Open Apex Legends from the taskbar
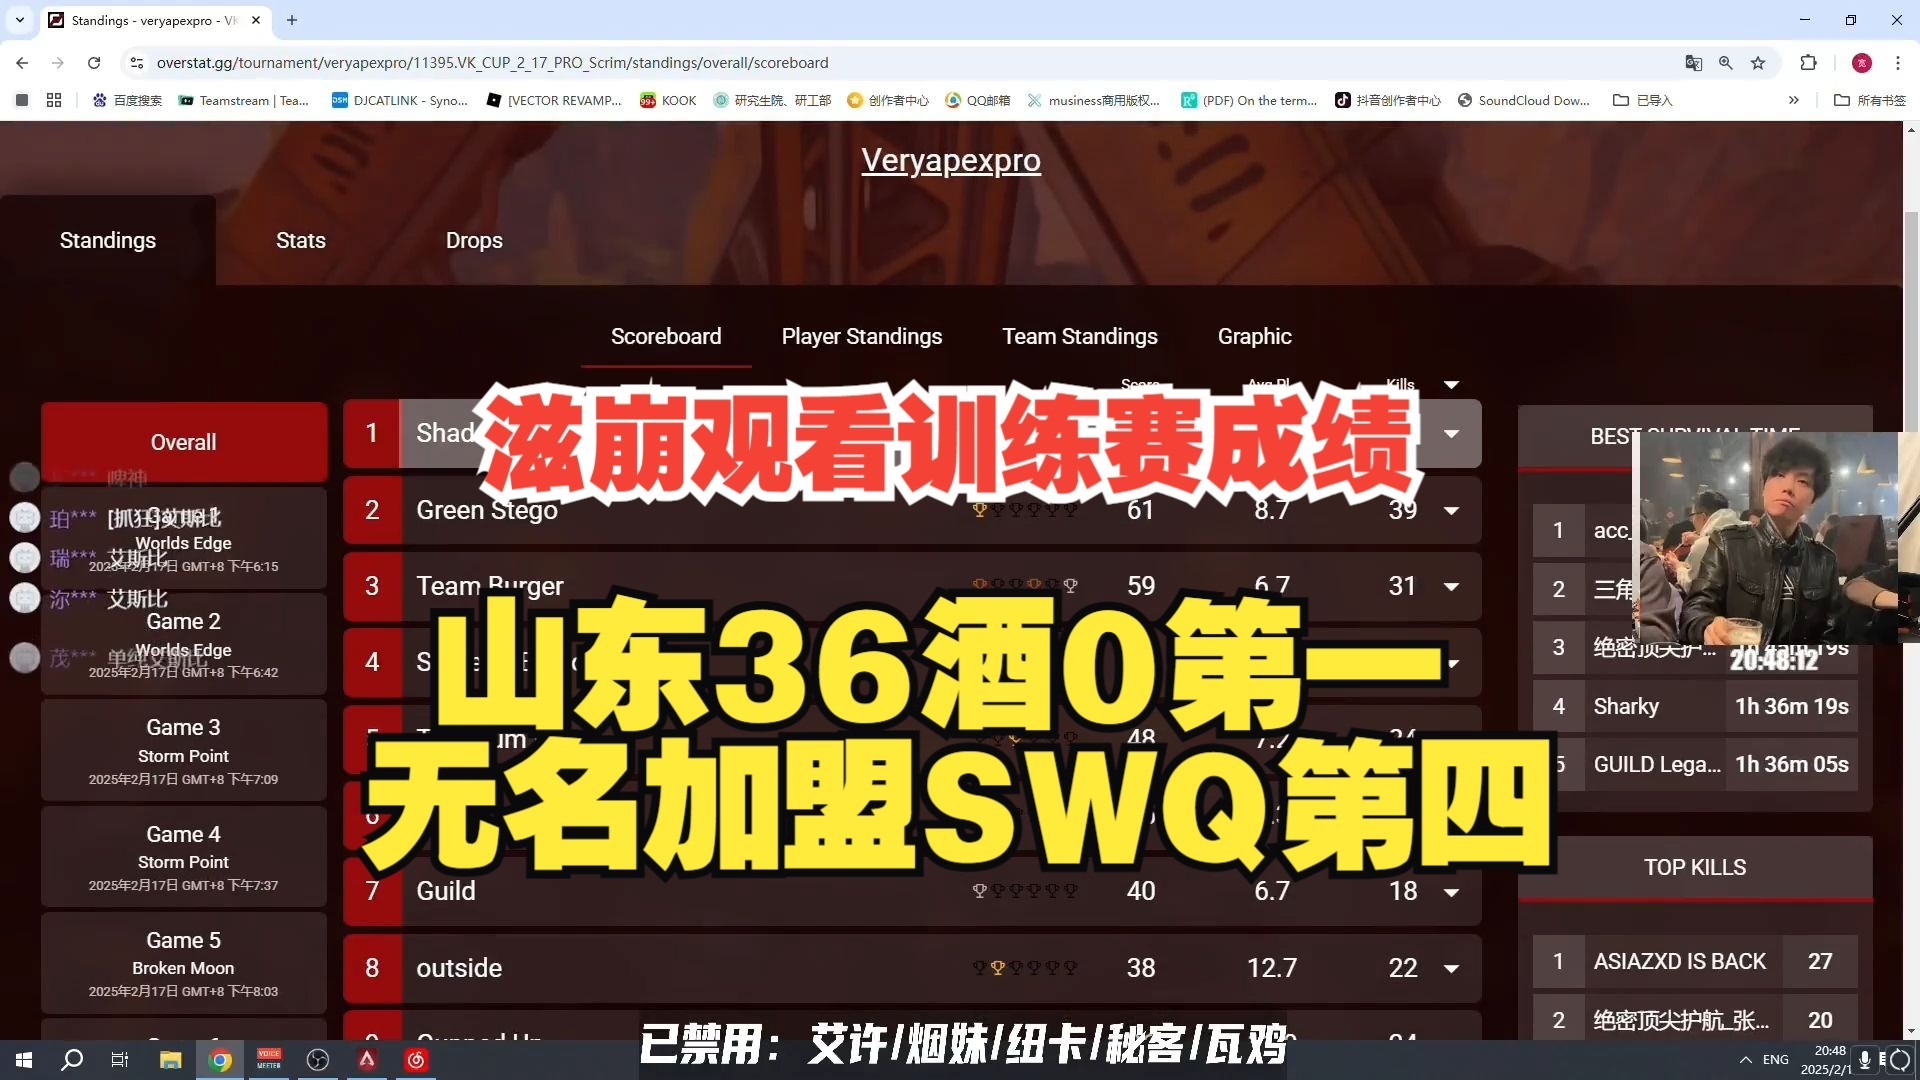The width and height of the screenshot is (1920, 1080). click(x=367, y=1060)
